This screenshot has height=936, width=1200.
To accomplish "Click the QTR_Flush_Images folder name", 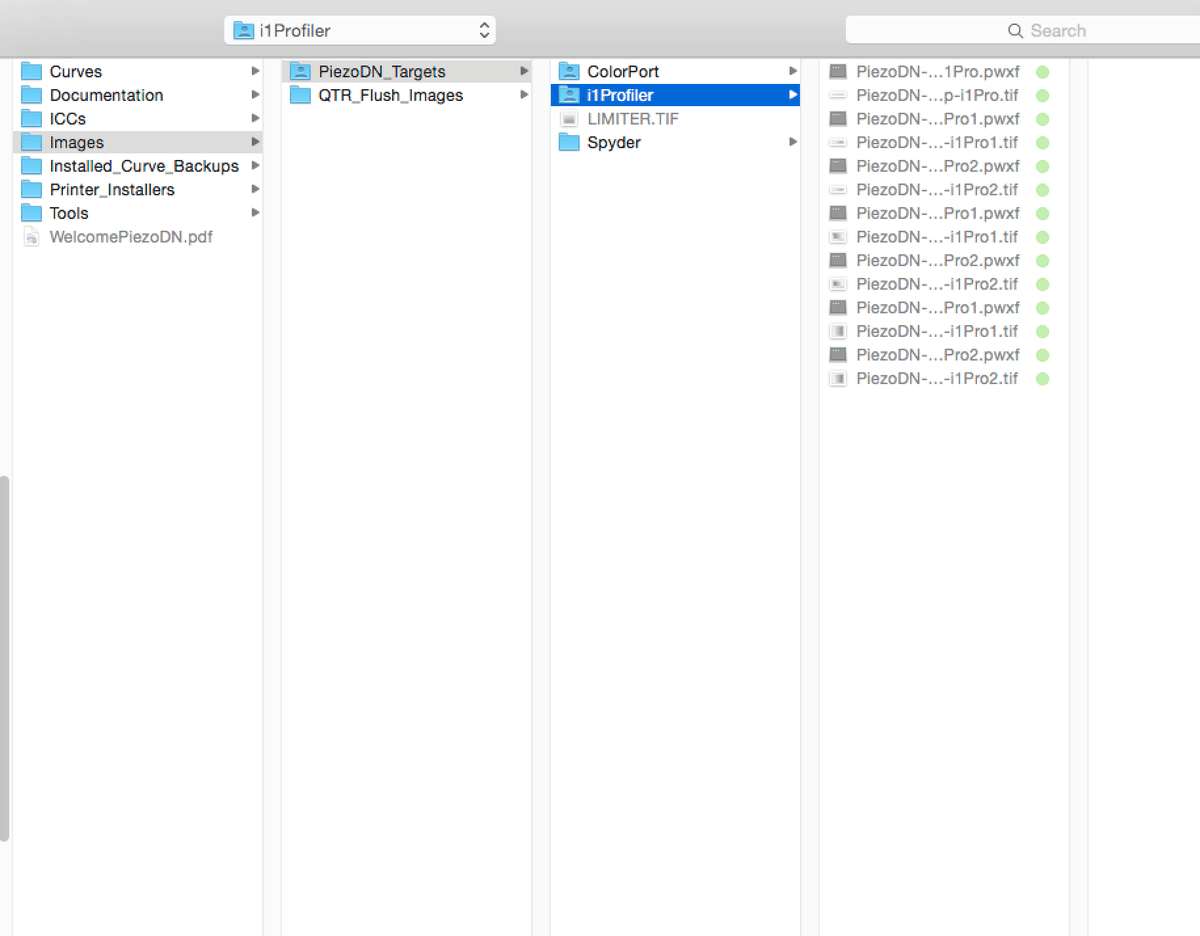I will [x=391, y=95].
